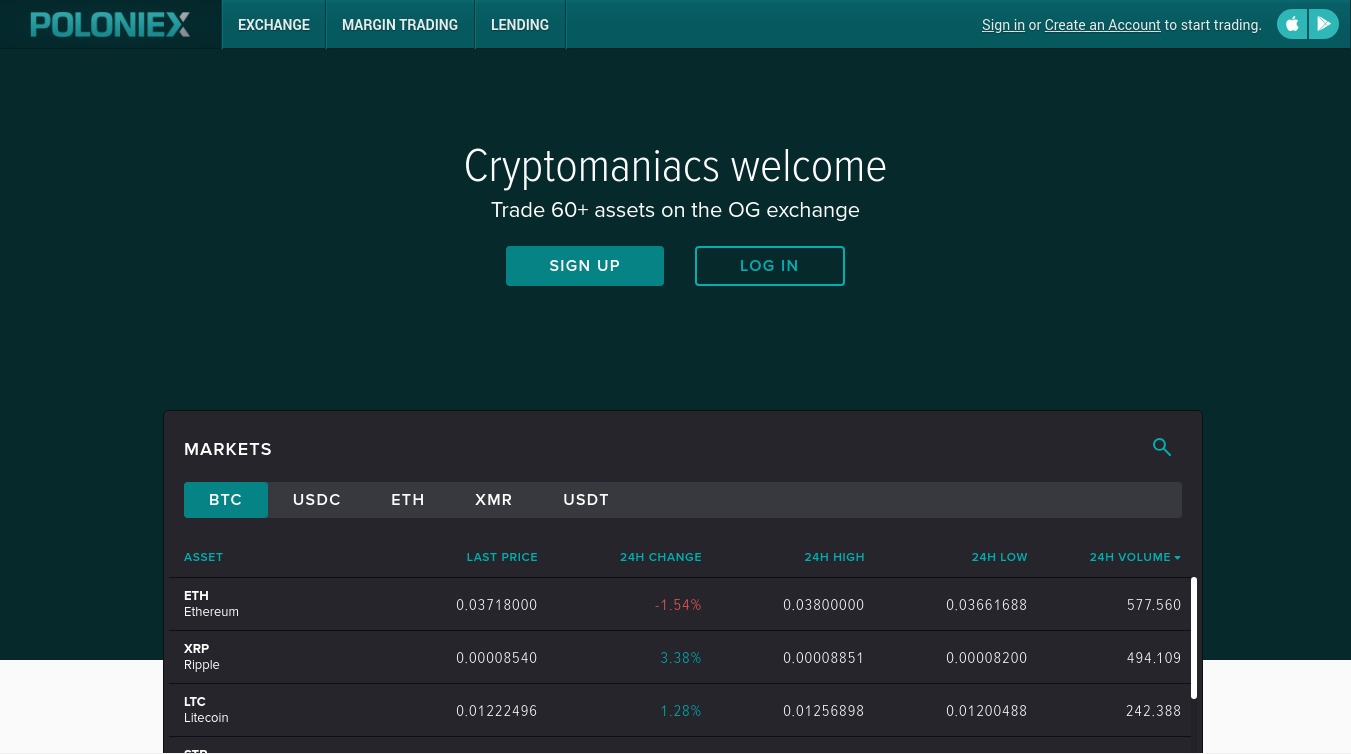The image size is (1351, 754).
Task: Open the Google Play store icon
Action: pos(1323,24)
